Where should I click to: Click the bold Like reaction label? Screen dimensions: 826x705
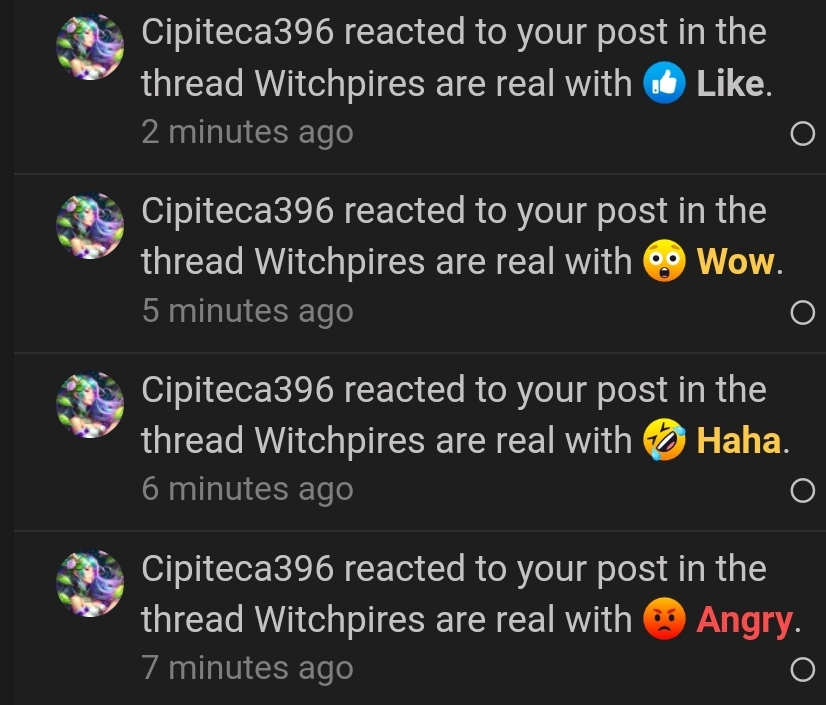730,84
